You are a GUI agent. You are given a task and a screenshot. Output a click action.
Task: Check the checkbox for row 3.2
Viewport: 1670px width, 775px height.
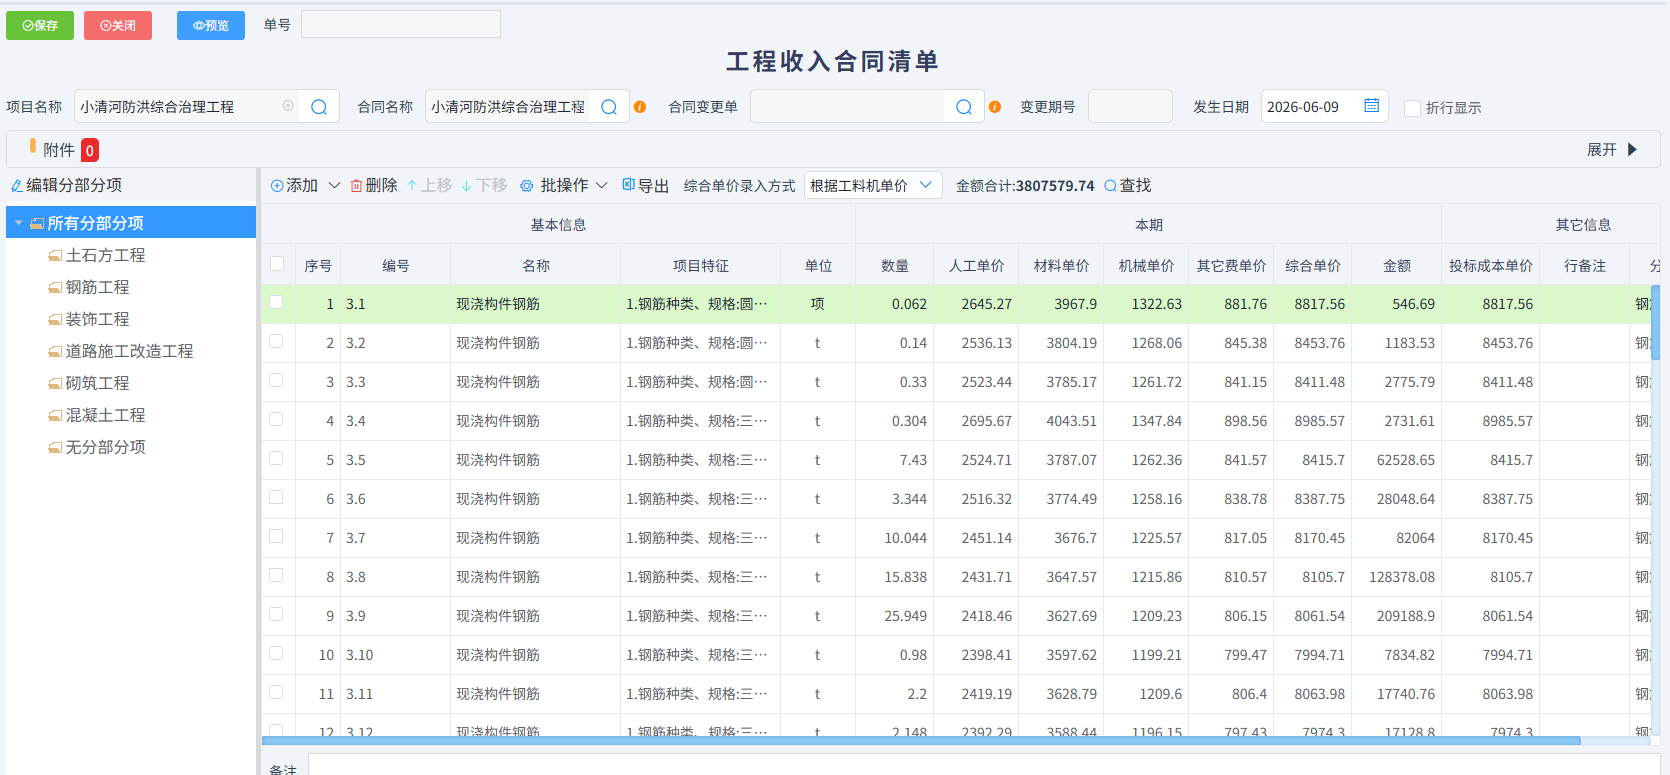click(x=277, y=341)
